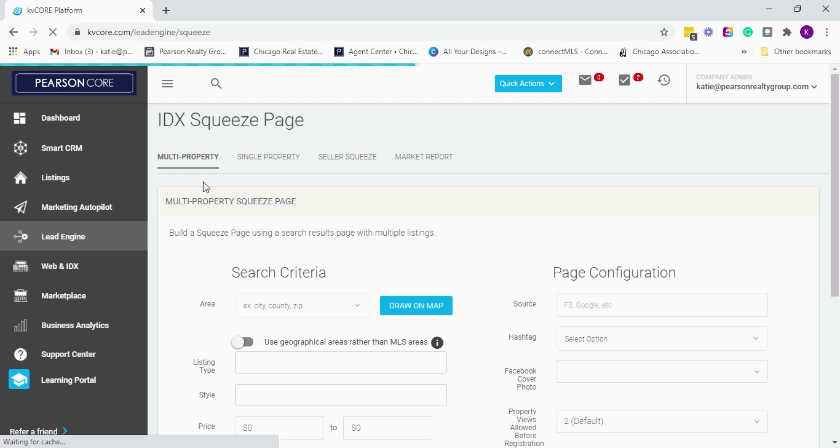The image size is (840, 448).
Task: Toggle the hamburger menu icon
Action: [167, 84]
